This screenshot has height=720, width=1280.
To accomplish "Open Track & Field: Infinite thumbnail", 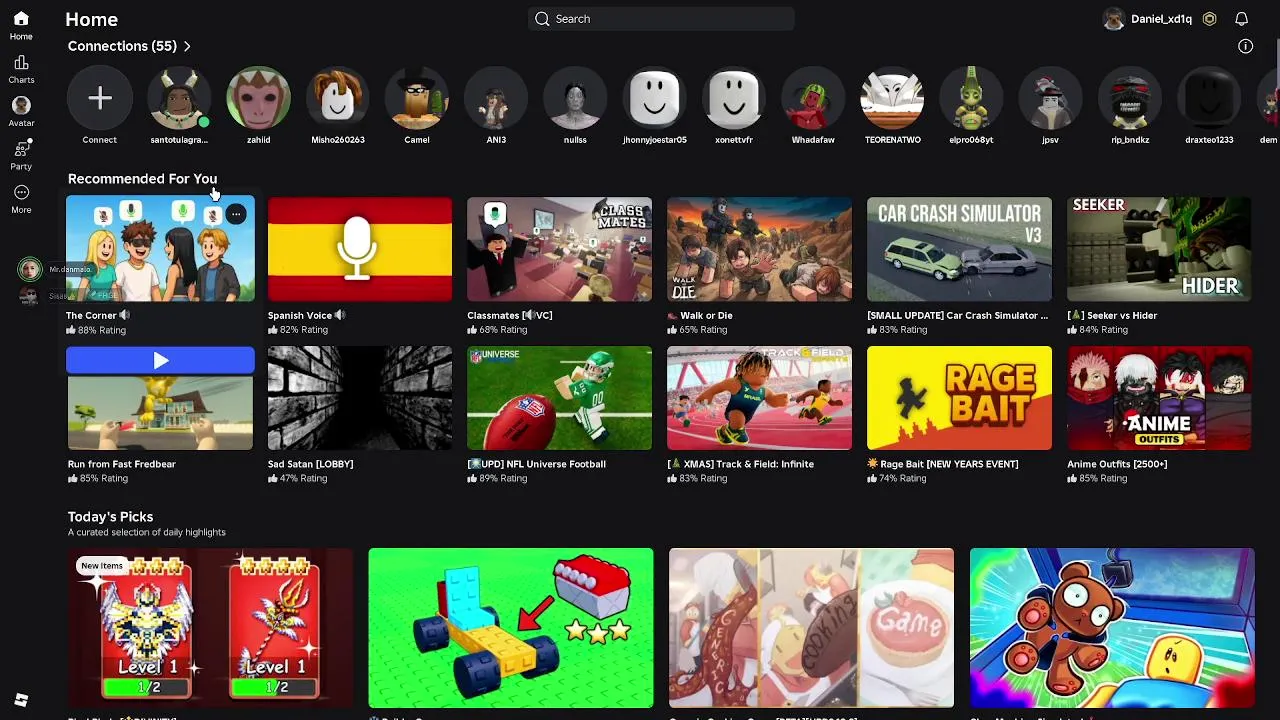I will [x=759, y=398].
